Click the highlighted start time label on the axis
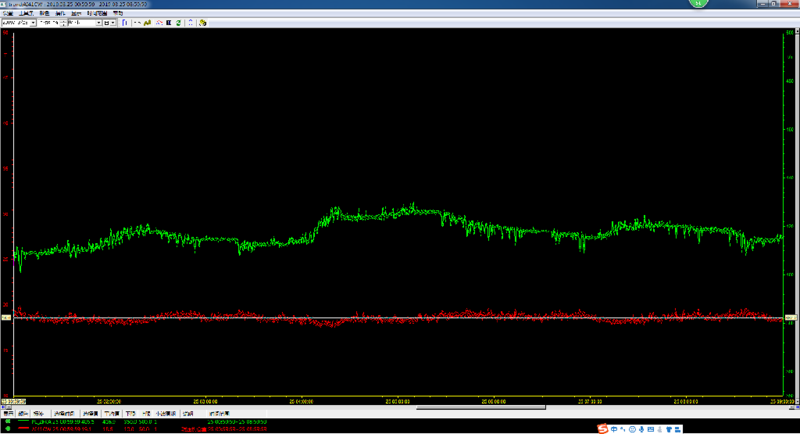 pyautogui.click(x=14, y=401)
